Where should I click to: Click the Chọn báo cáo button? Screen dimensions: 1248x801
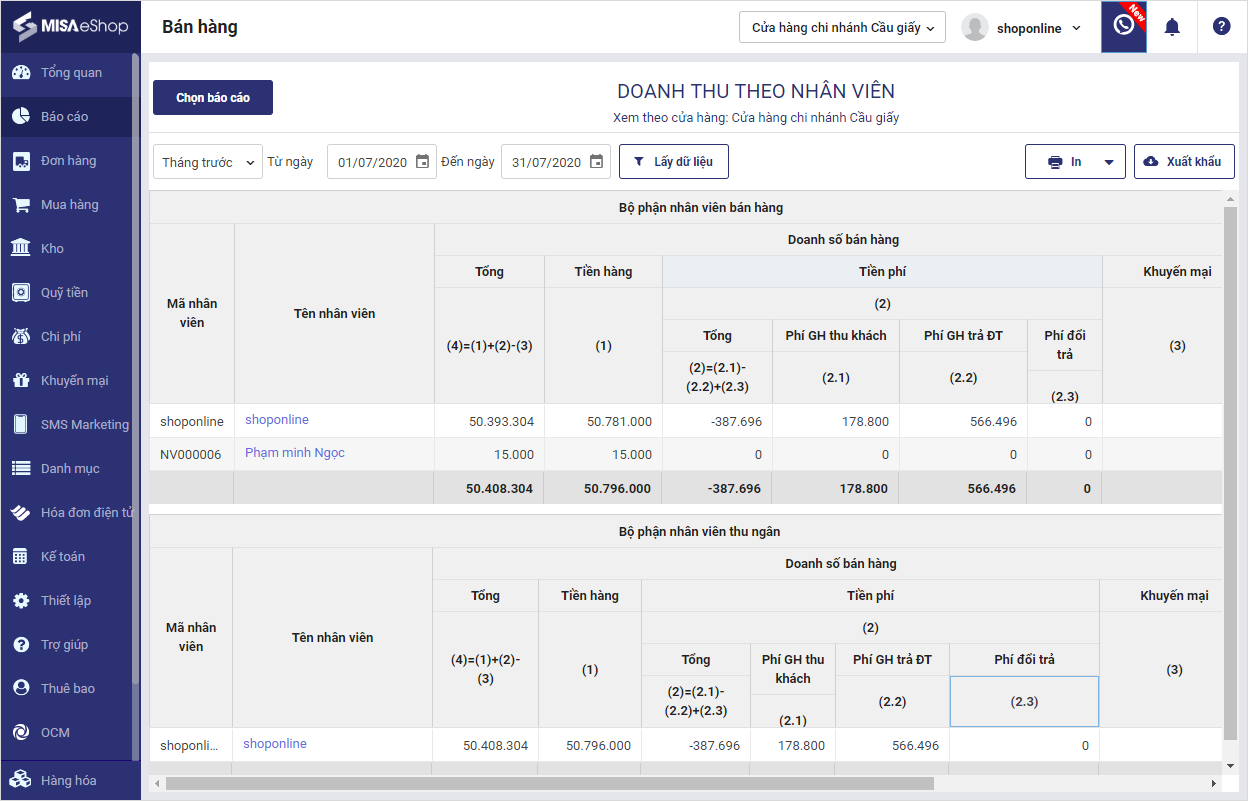point(213,98)
